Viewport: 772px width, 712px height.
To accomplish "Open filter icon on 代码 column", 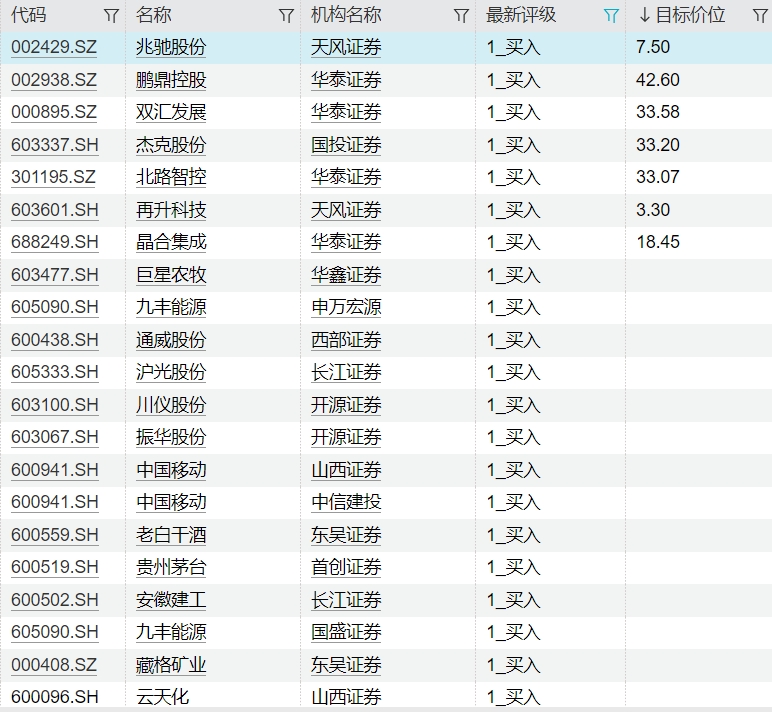I will click(111, 16).
